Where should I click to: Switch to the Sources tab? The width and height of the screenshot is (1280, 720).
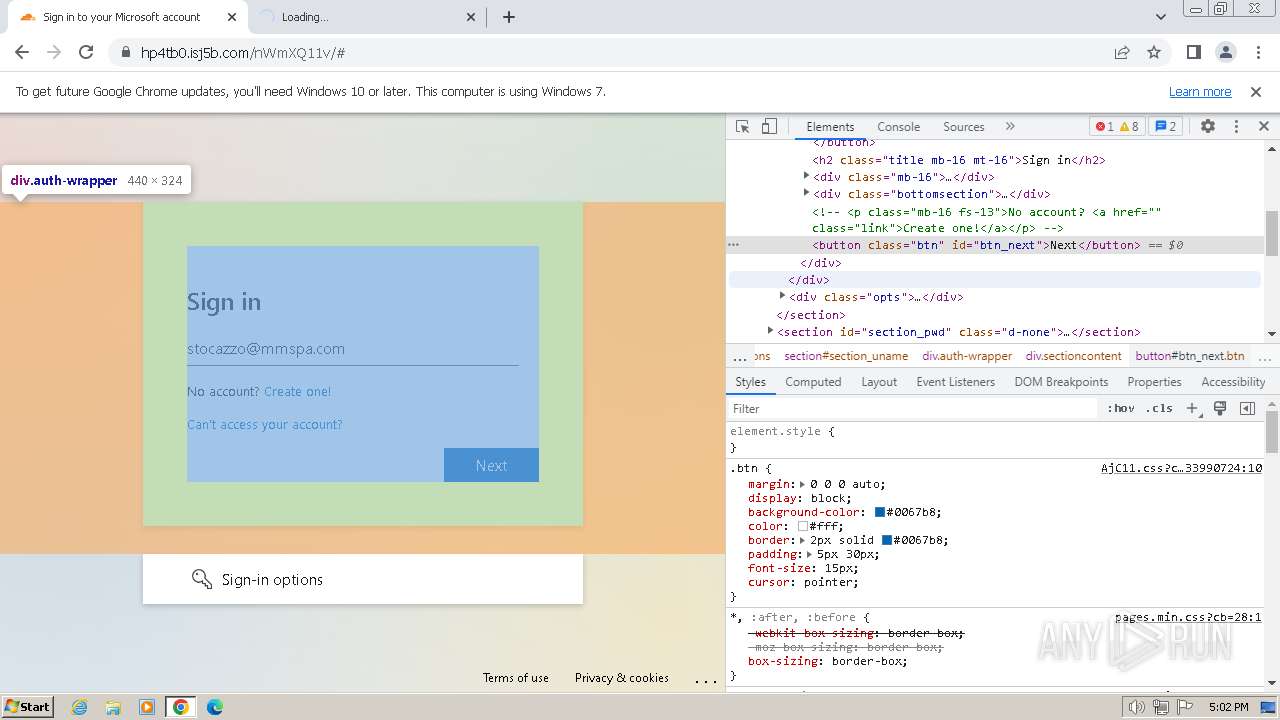click(x=964, y=127)
